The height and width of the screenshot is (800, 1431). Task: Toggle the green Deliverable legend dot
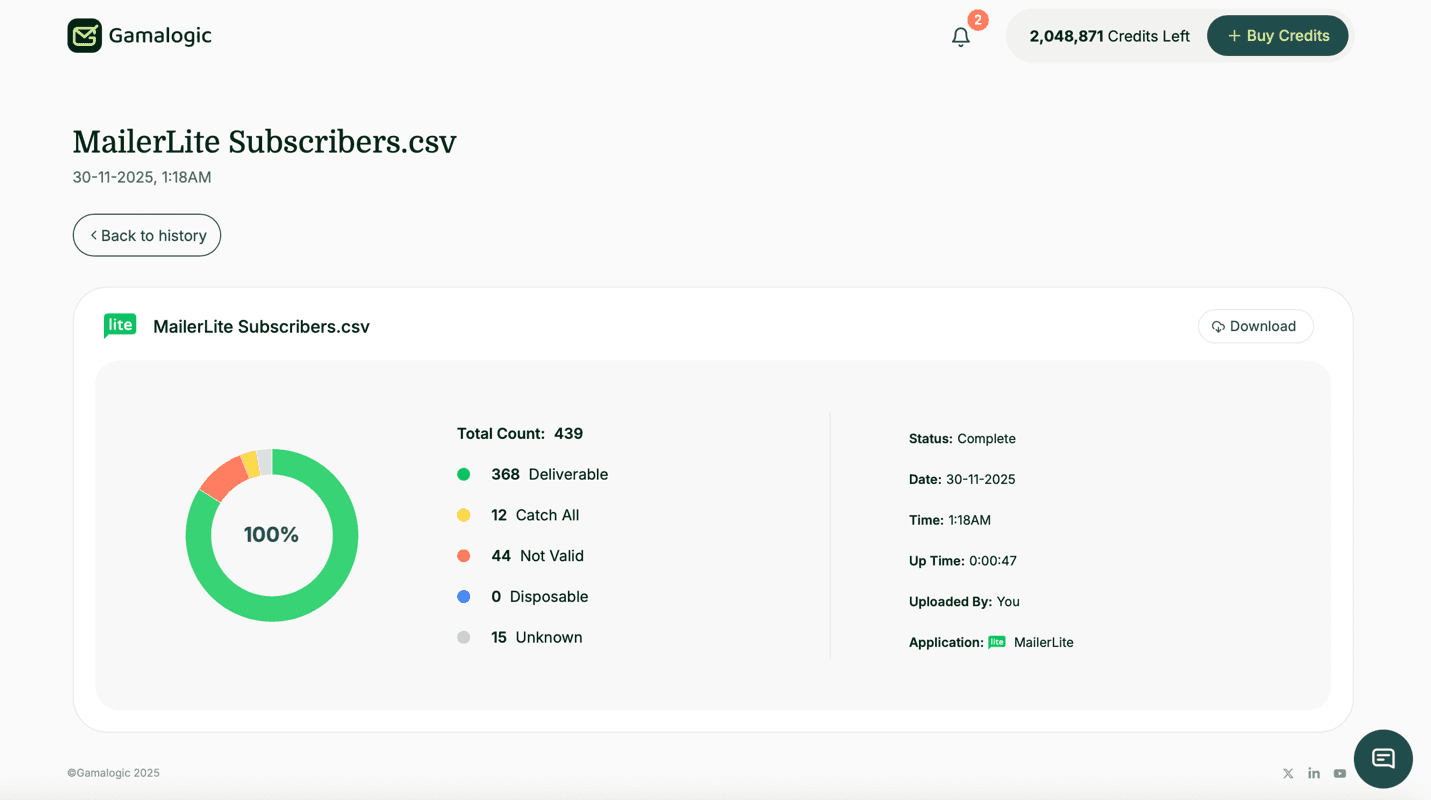pos(465,474)
